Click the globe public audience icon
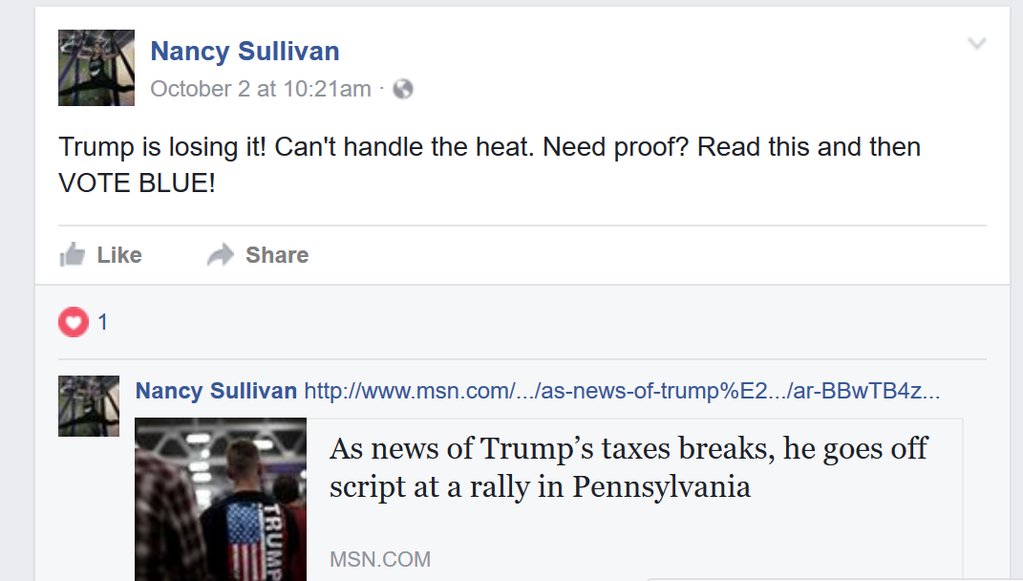The image size is (1023, 581). (403, 89)
